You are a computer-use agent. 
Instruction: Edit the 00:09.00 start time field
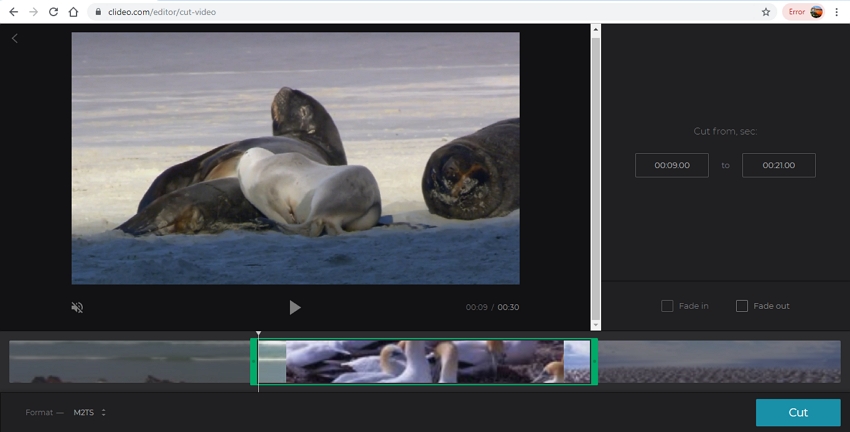click(x=671, y=165)
